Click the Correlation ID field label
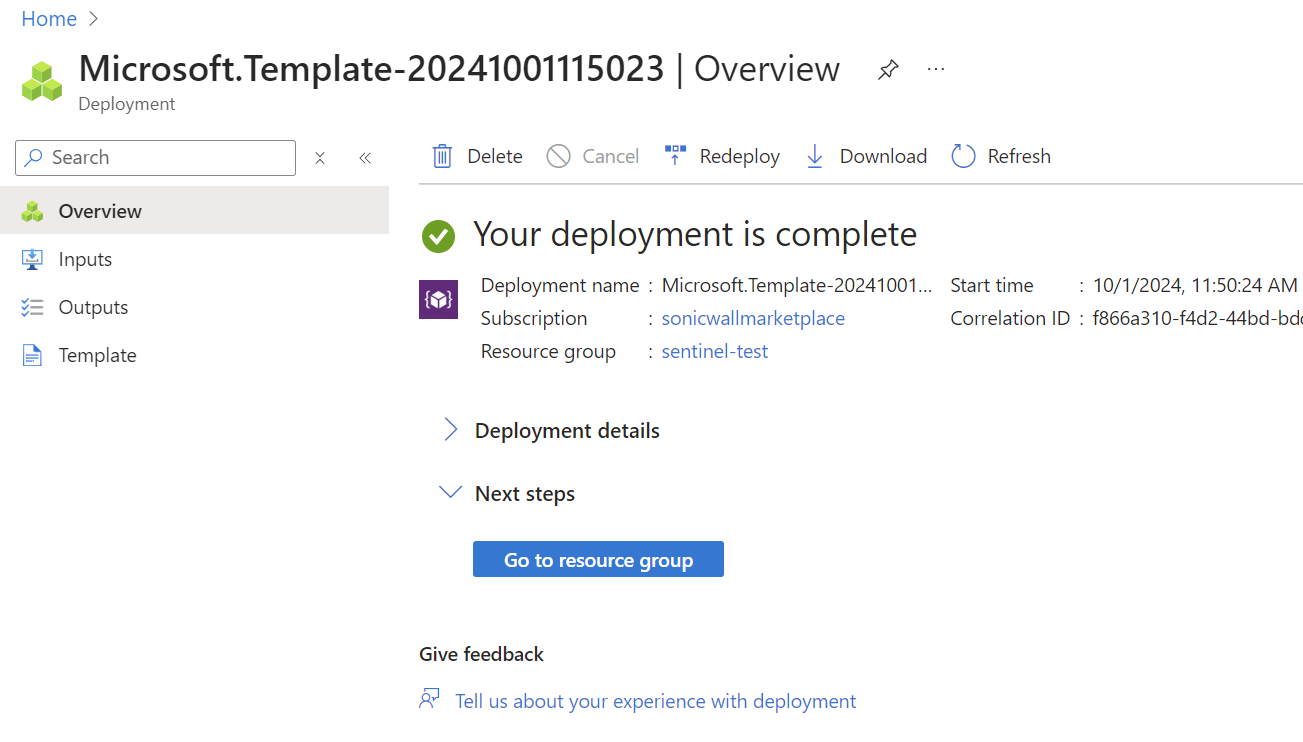Screen dimensions: 1303x742 (1010, 318)
